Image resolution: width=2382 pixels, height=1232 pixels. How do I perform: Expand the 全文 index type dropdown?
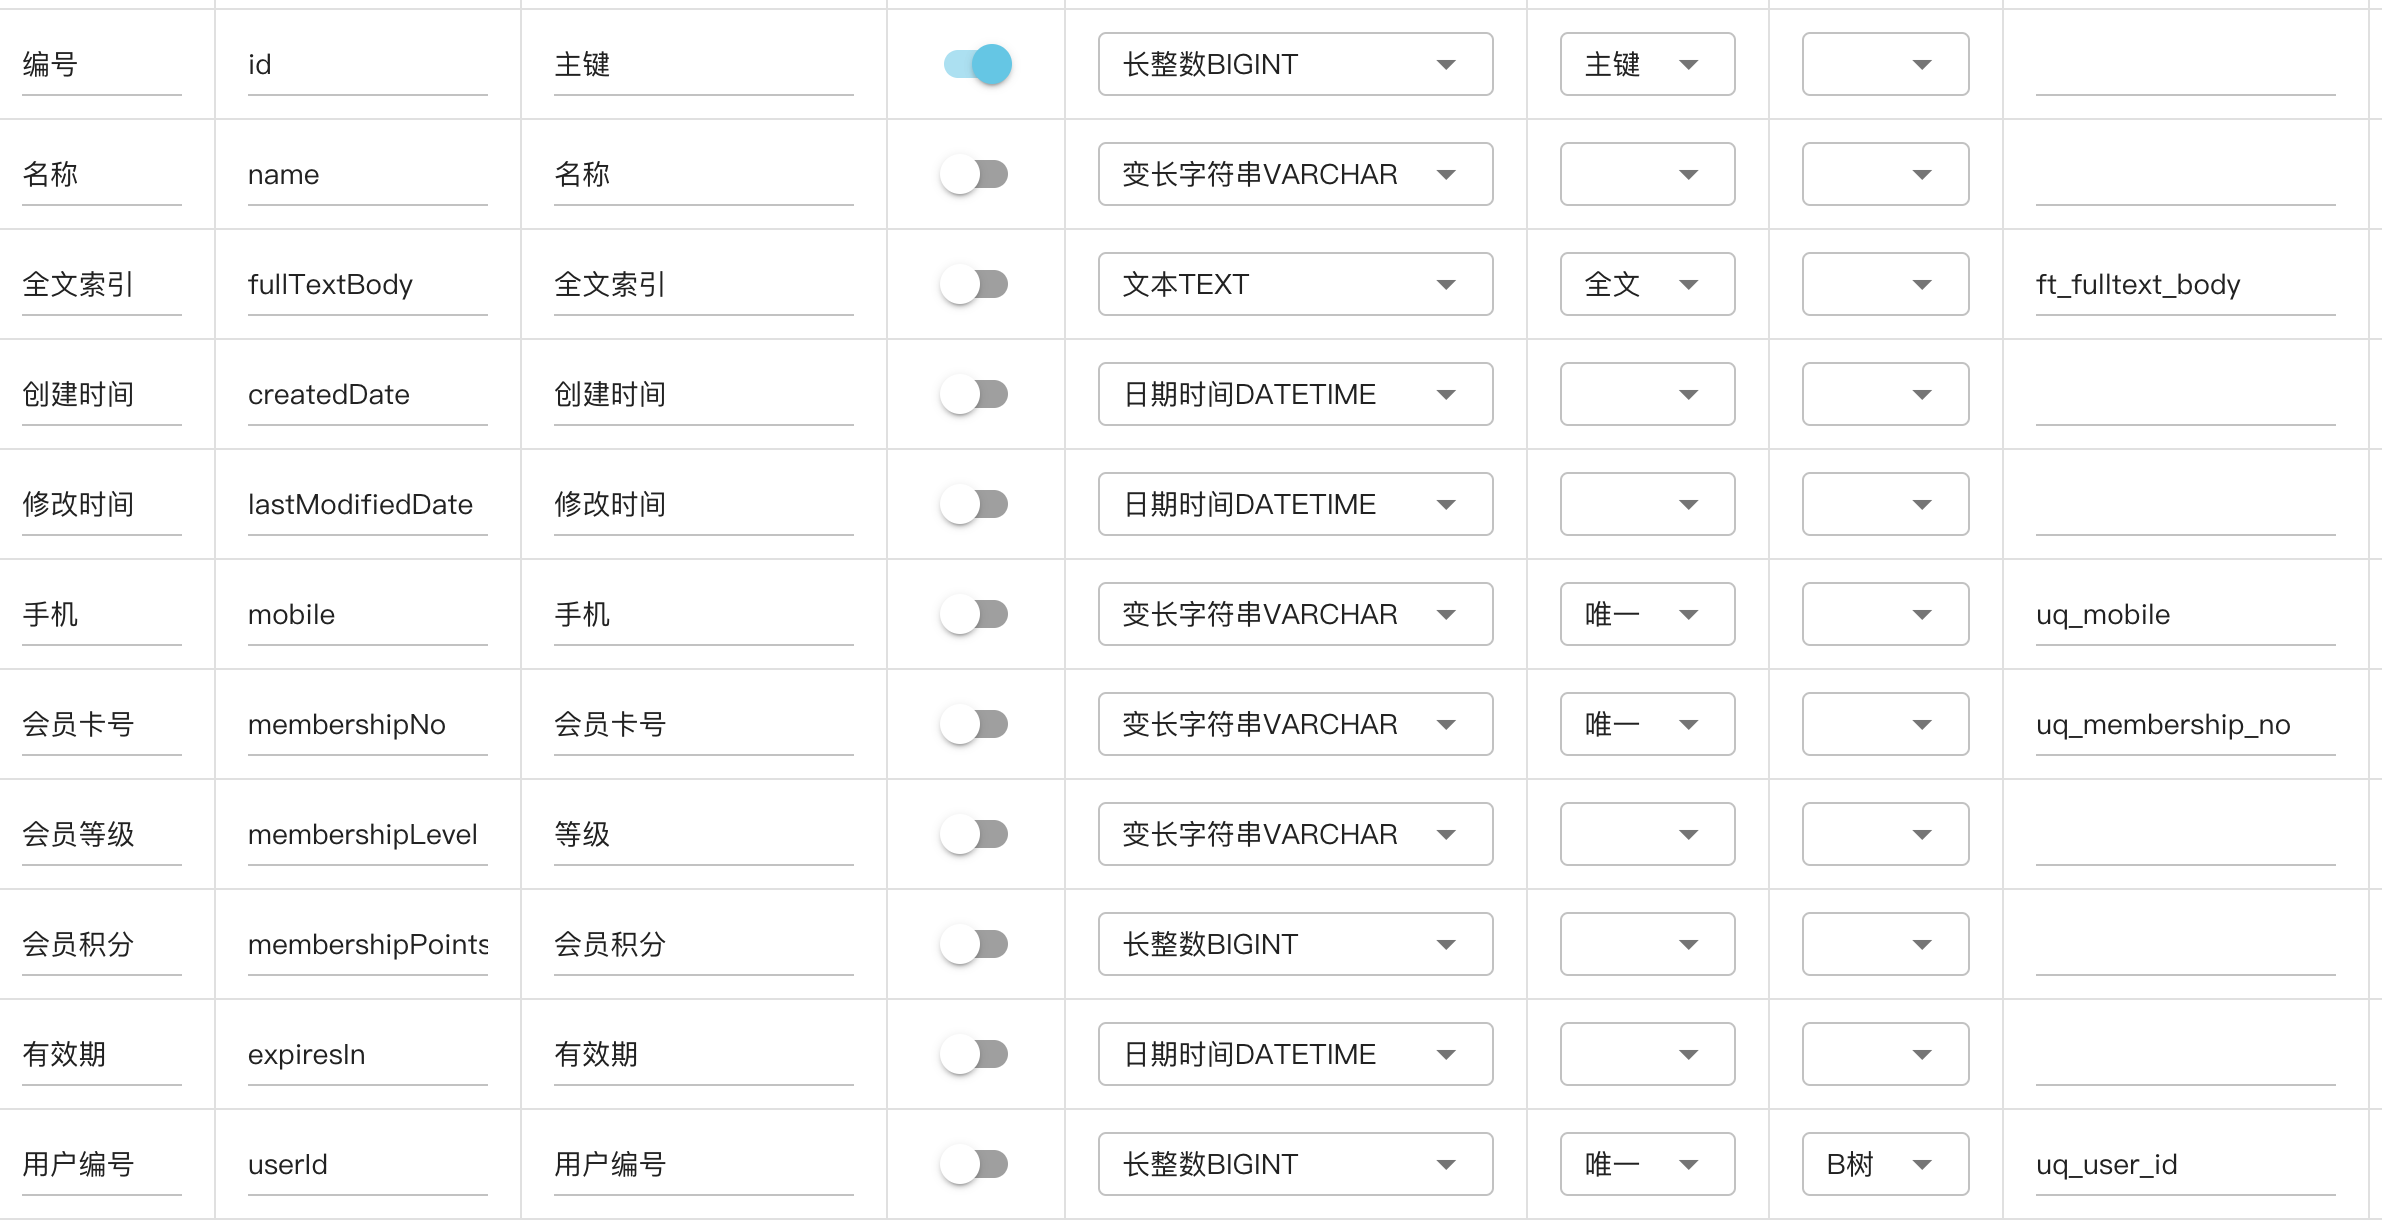(x=1646, y=284)
